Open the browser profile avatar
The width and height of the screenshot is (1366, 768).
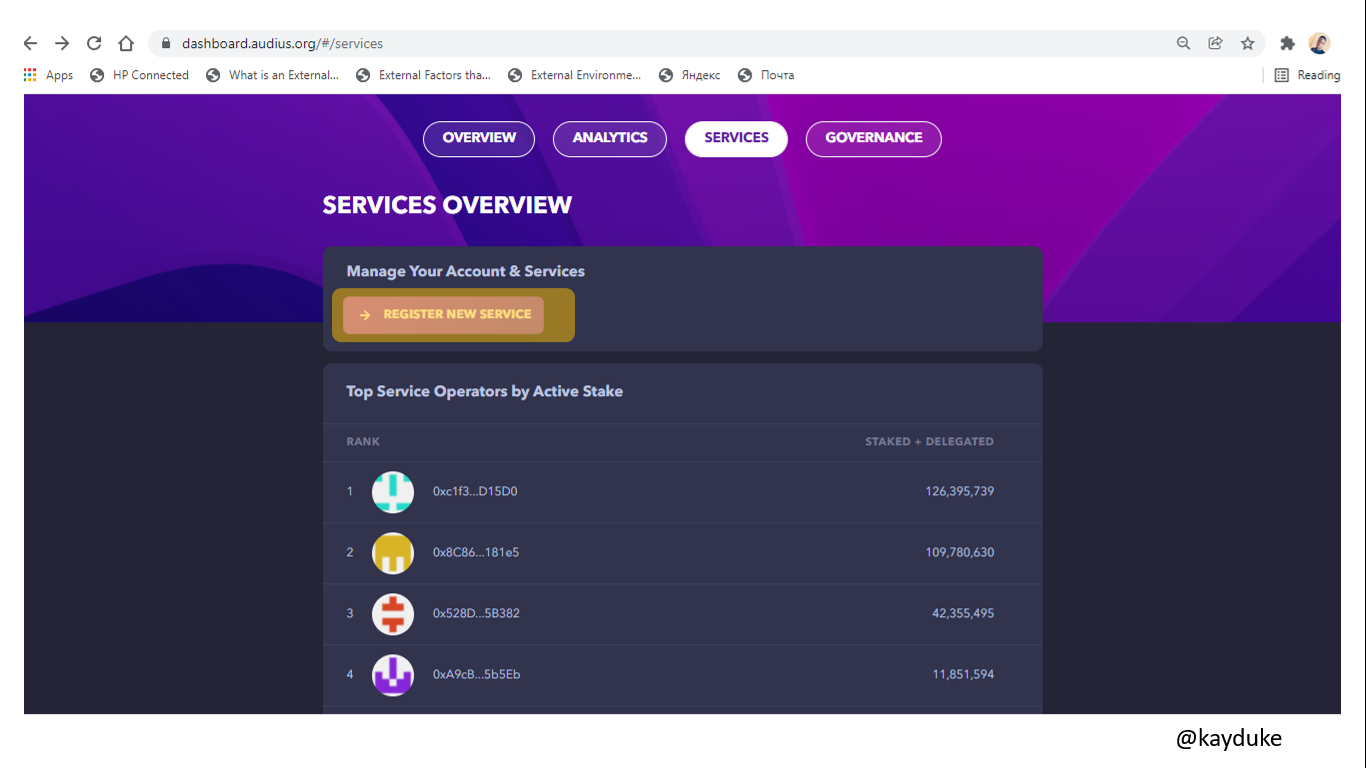click(1319, 43)
